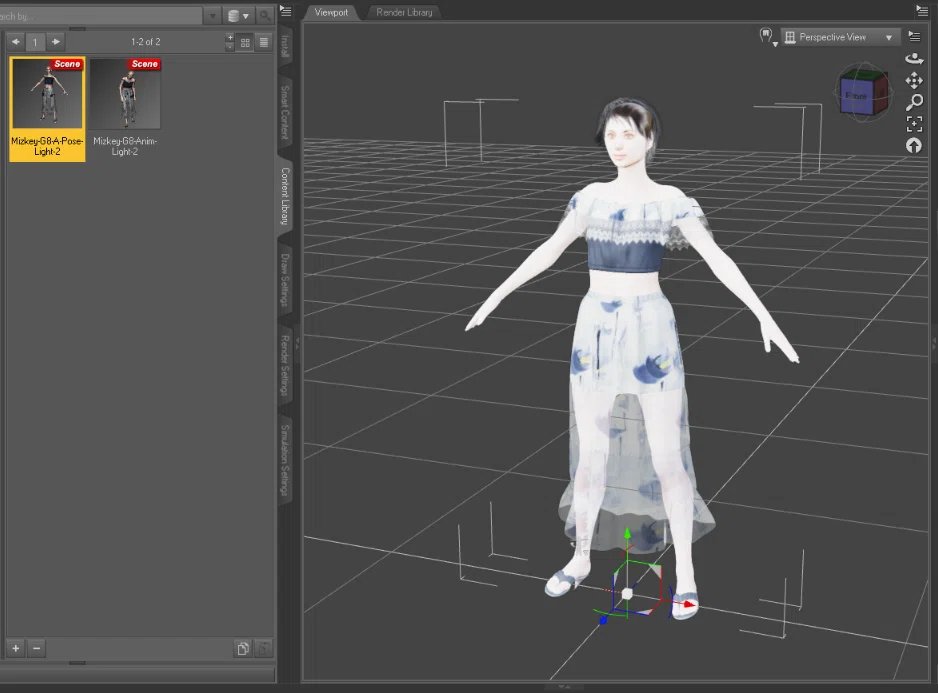
Task: Click the white center cube of gizmo
Action: pyautogui.click(x=627, y=594)
